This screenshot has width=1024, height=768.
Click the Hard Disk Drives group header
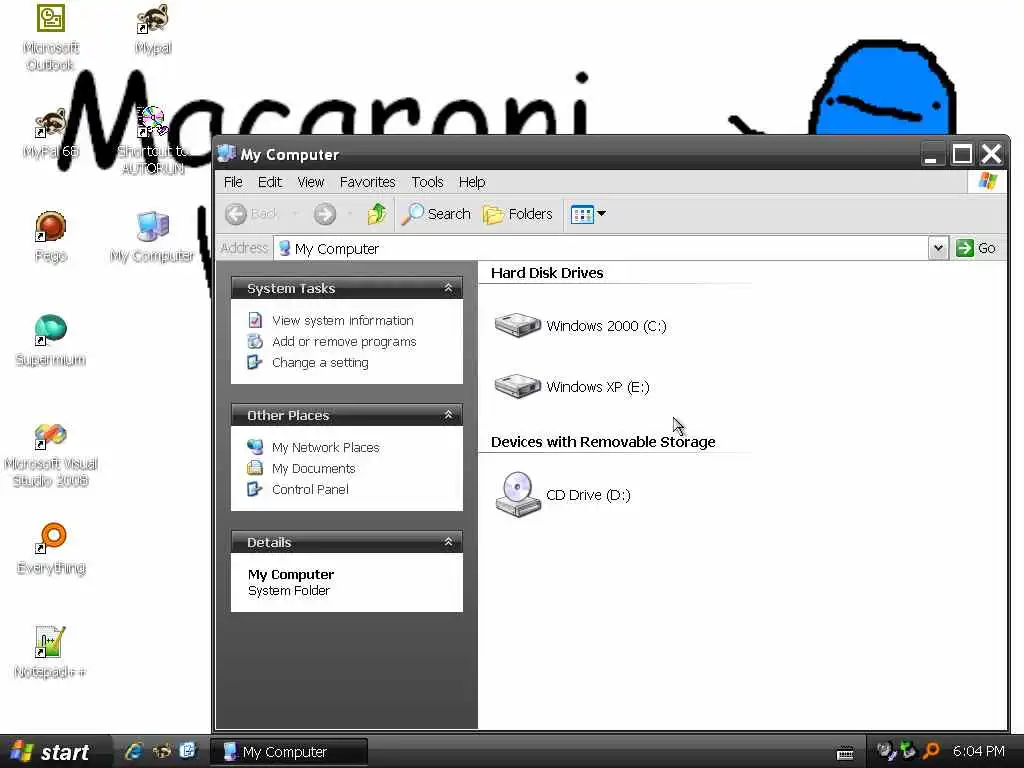[547, 273]
